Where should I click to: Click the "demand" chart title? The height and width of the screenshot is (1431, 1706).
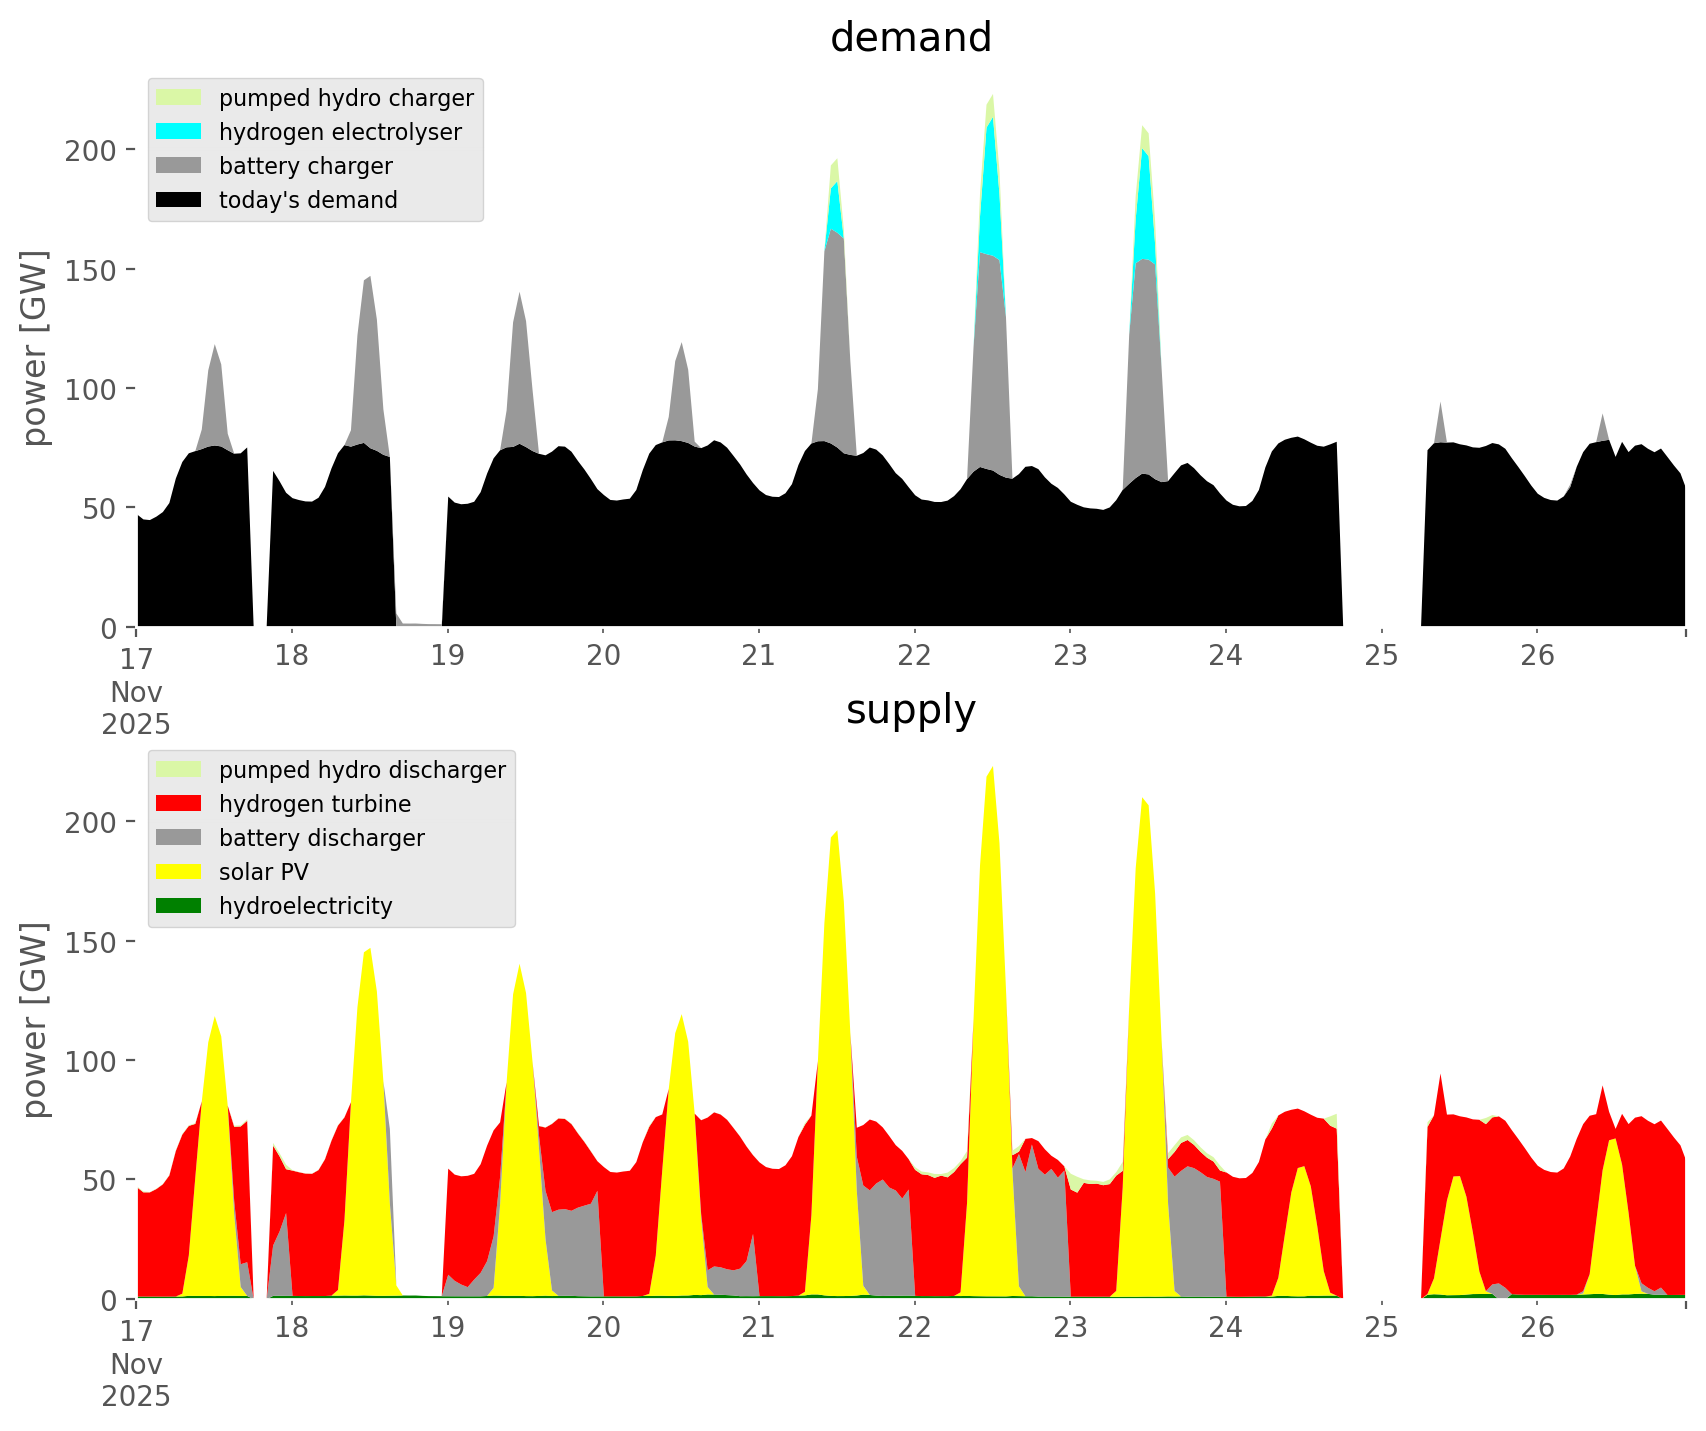[x=910, y=38]
